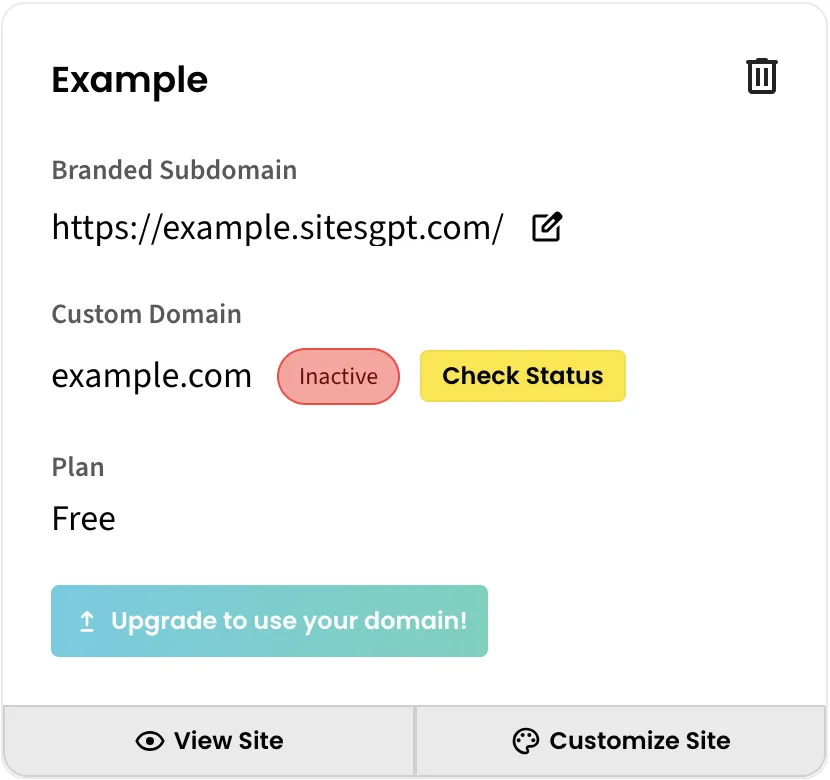Click the Branded Subdomain label
The width and height of the screenshot is (830, 780).
point(174,170)
